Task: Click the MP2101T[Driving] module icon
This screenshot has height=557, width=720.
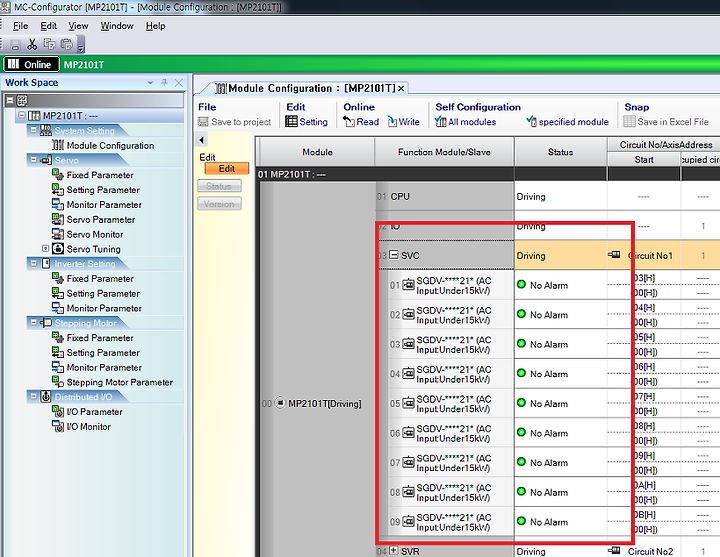Action: click(280, 403)
